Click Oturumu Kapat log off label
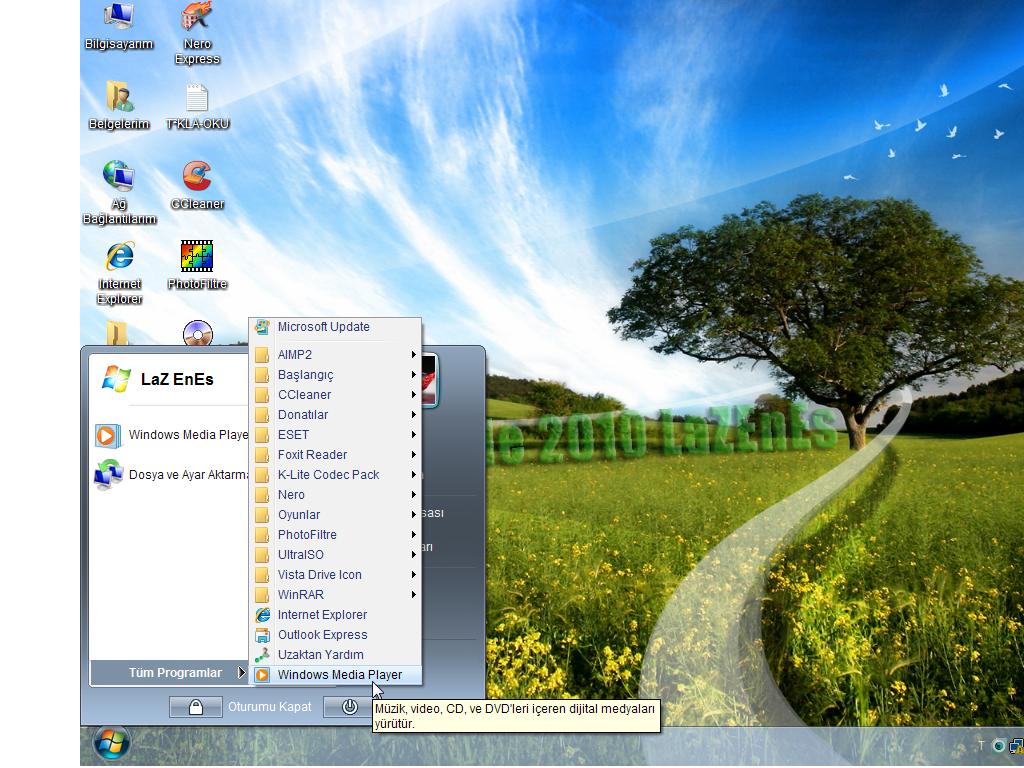The image size is (1024, 768). click(x=269, y=707)
